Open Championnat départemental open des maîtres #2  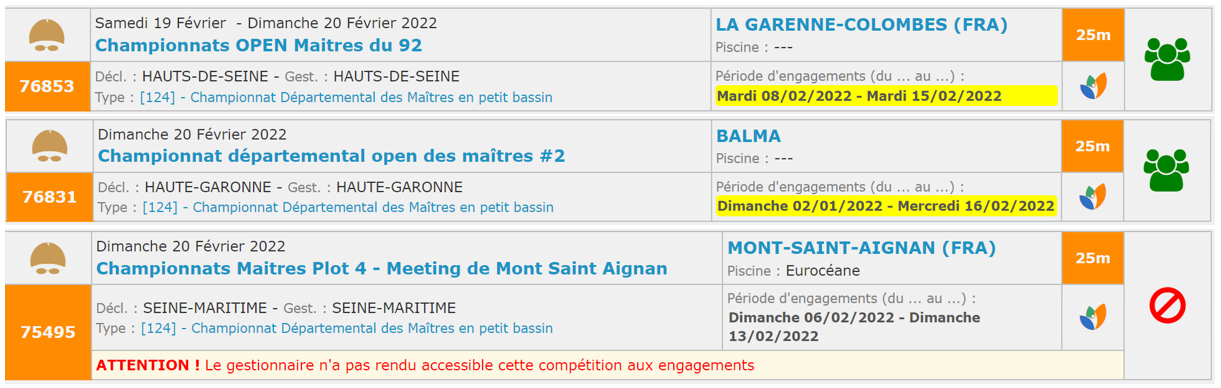tap(331, 156)
